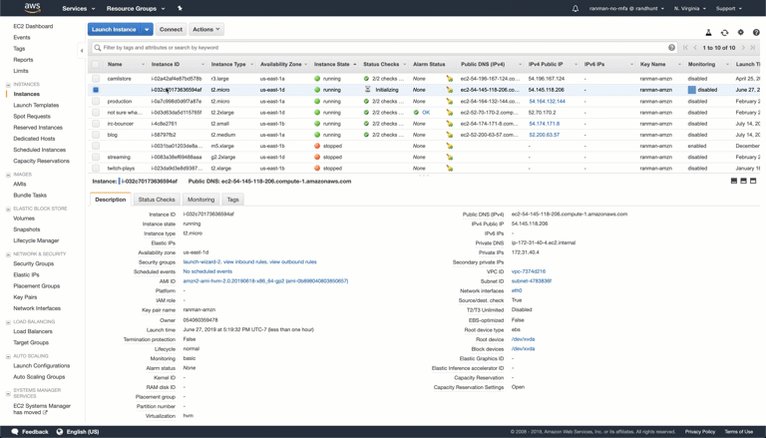766x438 pixels.
Task: Check the streaming instance checkbox
Action: pyautogui.click(x=96, y=157)
